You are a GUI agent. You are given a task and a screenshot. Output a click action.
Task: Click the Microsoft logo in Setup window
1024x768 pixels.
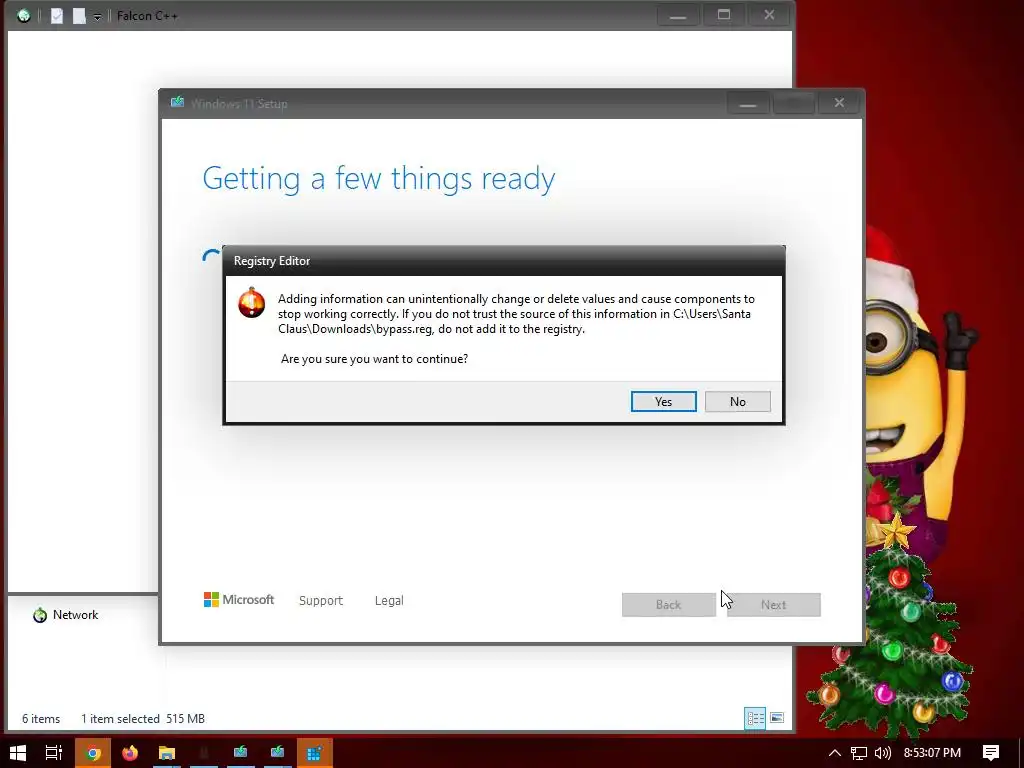239,600
